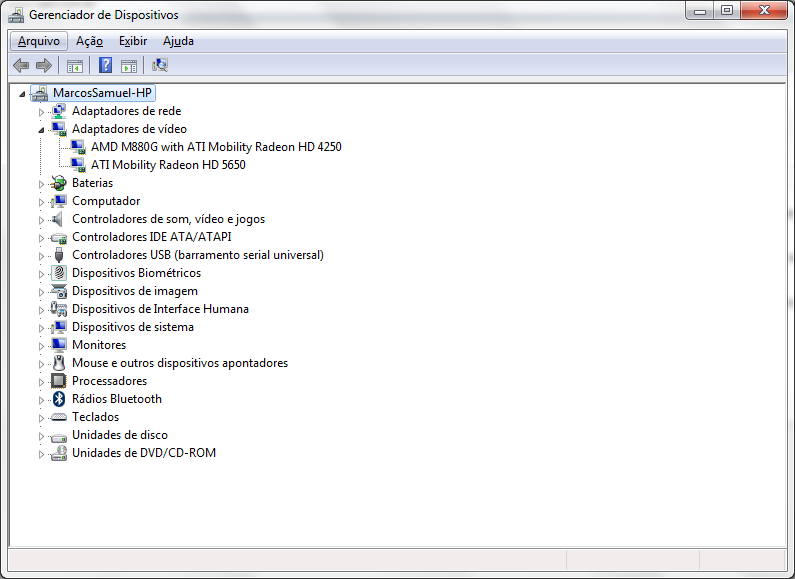Expand Controladores de som, vídeo e jogos
795x579 pixels.
tap(41, 220)
